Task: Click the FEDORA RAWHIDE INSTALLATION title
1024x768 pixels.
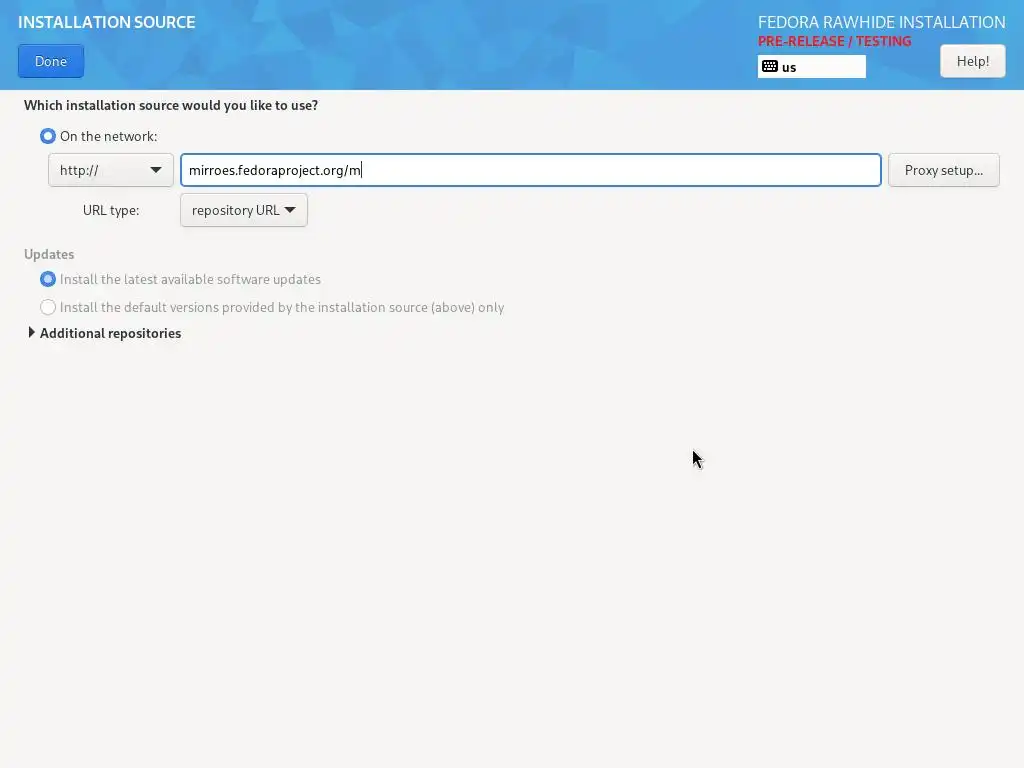Action: (881, 22)
